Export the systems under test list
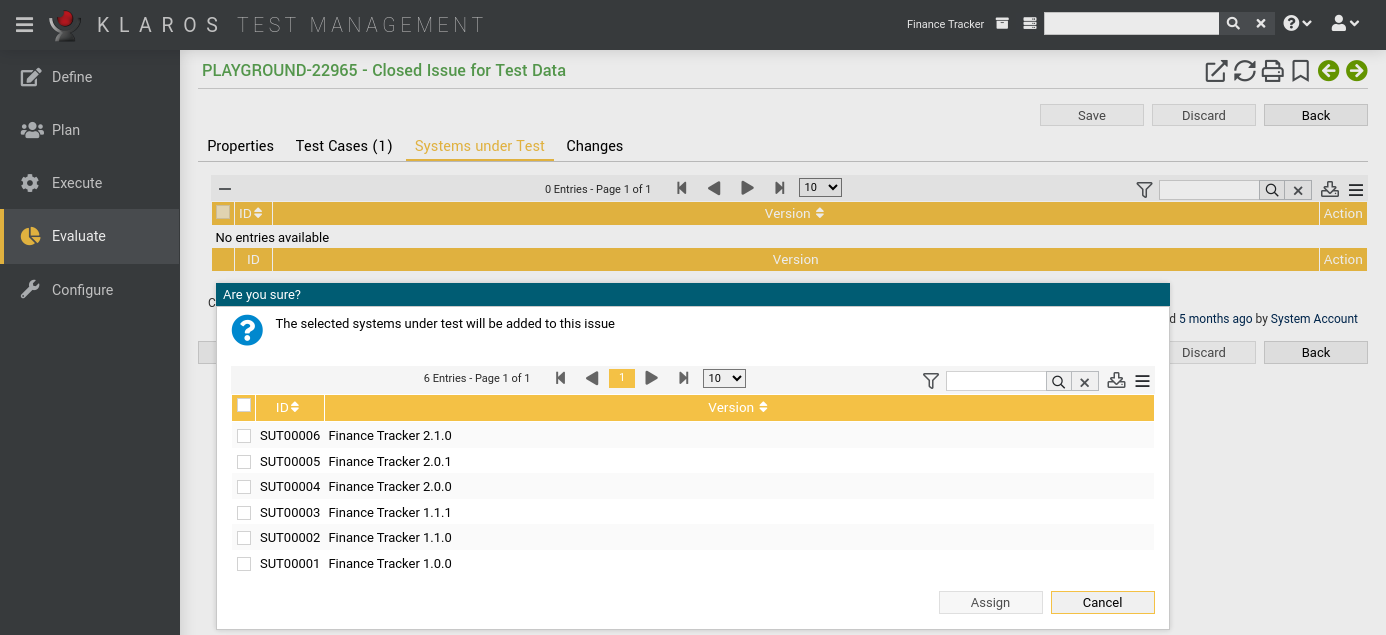Screen dimensions: 1386x635 1116,381
